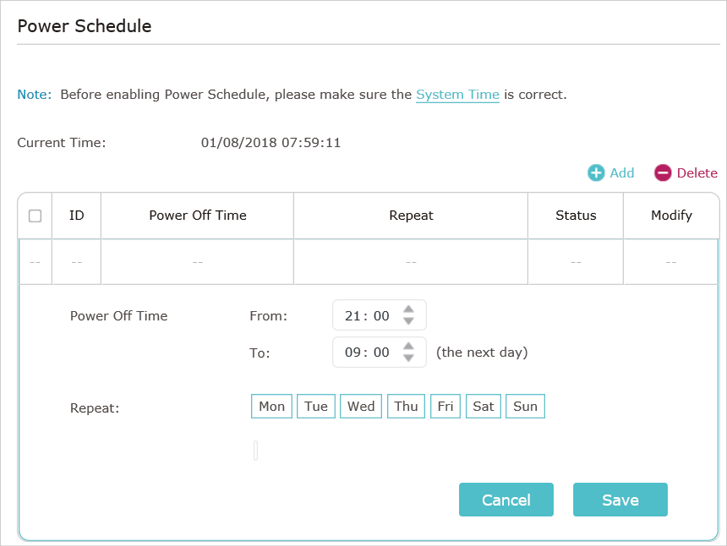The height and width of the screenshot is (546, 727).
Task: Decrease the From time with down arrow
Action: pos(408,321)
